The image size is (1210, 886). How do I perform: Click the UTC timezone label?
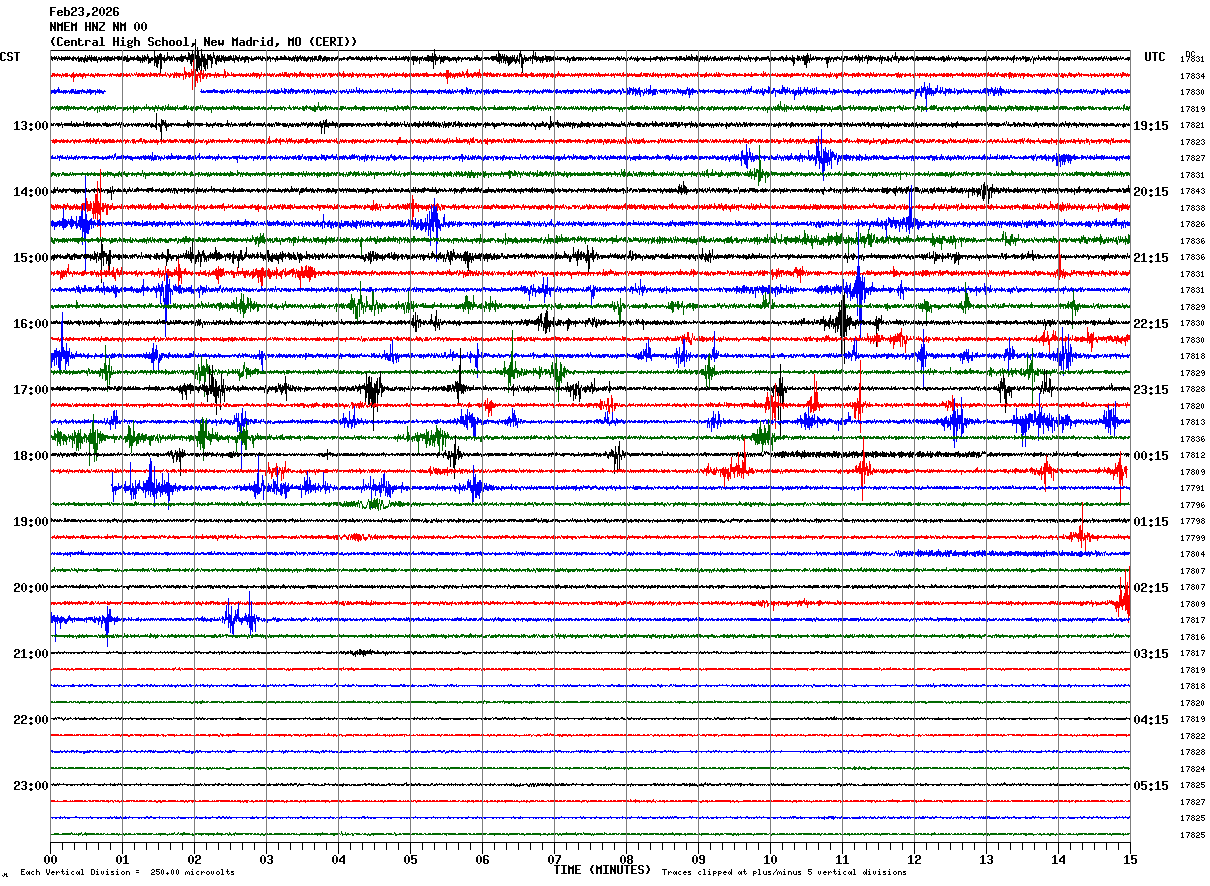[1154, 57]
